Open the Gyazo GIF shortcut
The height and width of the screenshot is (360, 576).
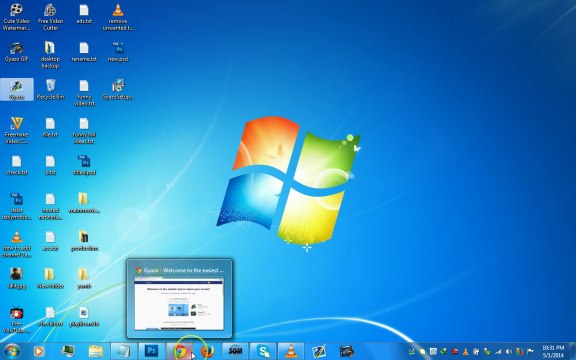17,52
